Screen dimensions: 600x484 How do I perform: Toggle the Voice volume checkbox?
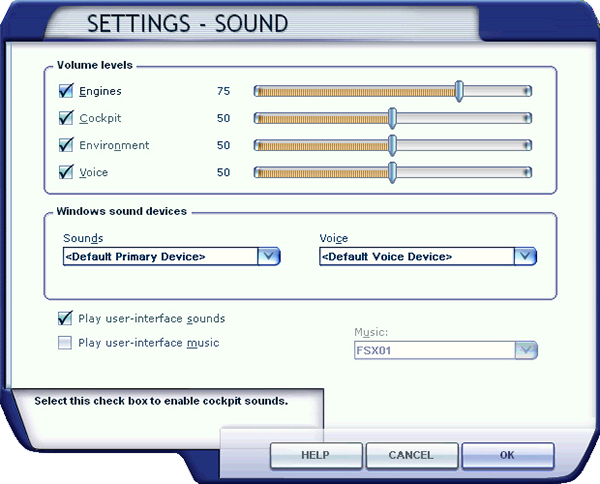(66, 172)
